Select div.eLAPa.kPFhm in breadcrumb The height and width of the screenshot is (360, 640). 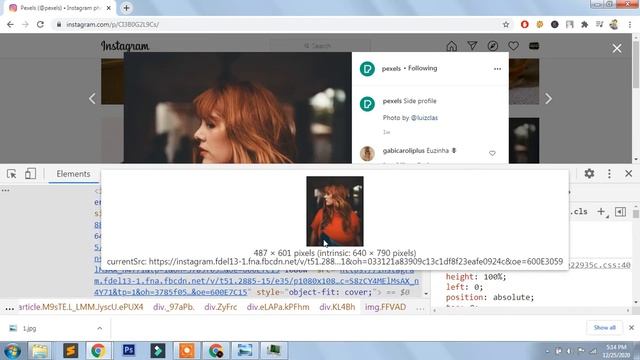point(278,307)
